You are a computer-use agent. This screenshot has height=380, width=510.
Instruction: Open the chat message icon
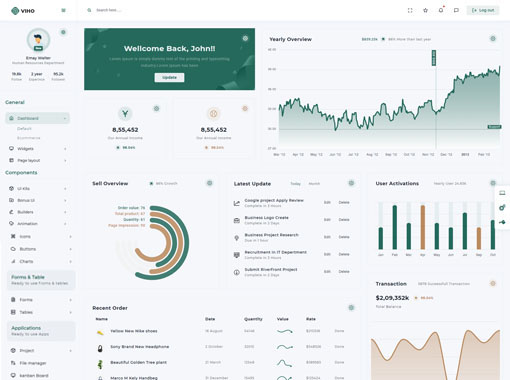point(456,10)
